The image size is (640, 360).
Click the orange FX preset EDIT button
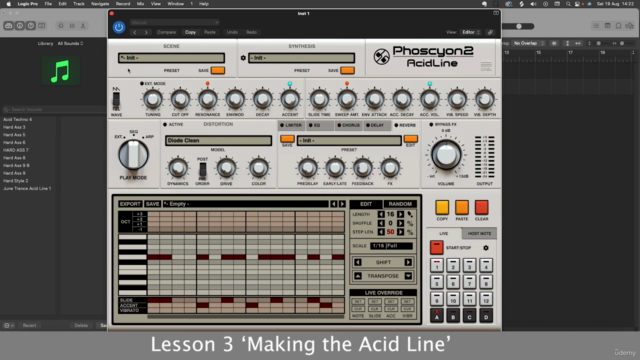tap(411, 139)
